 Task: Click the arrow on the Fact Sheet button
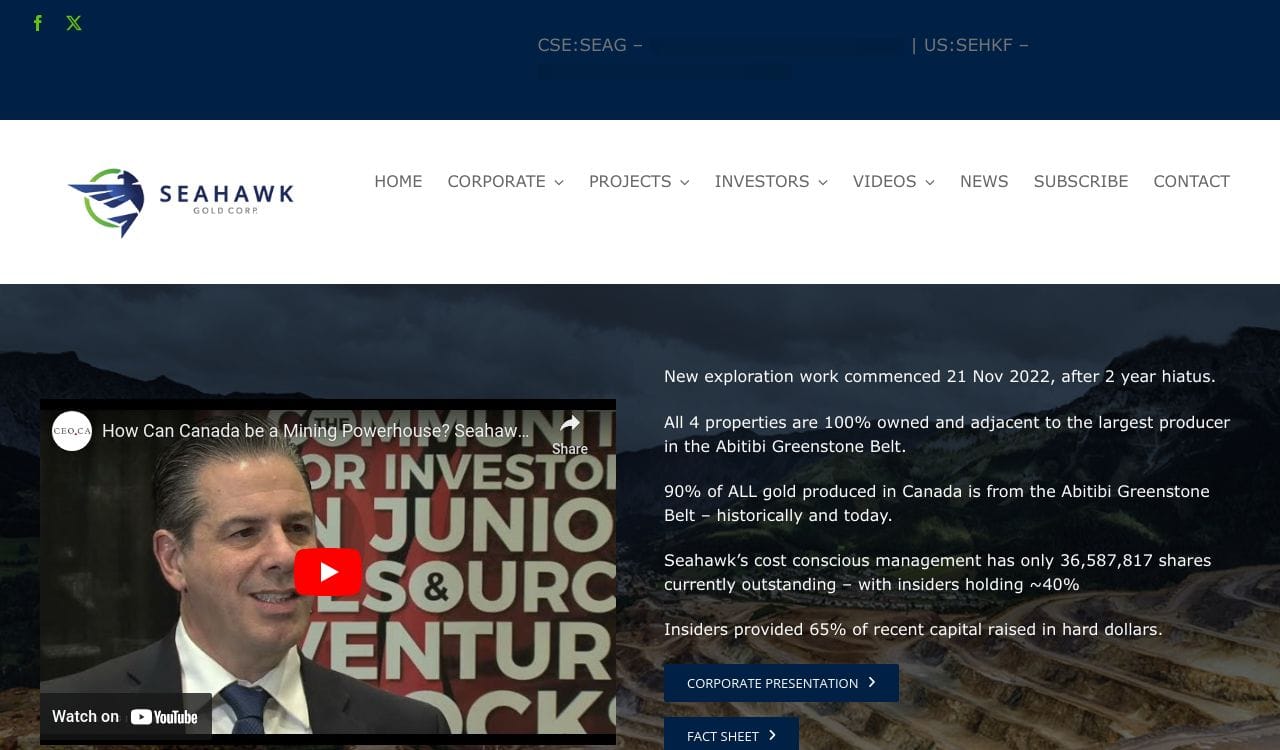coord(772,735)
